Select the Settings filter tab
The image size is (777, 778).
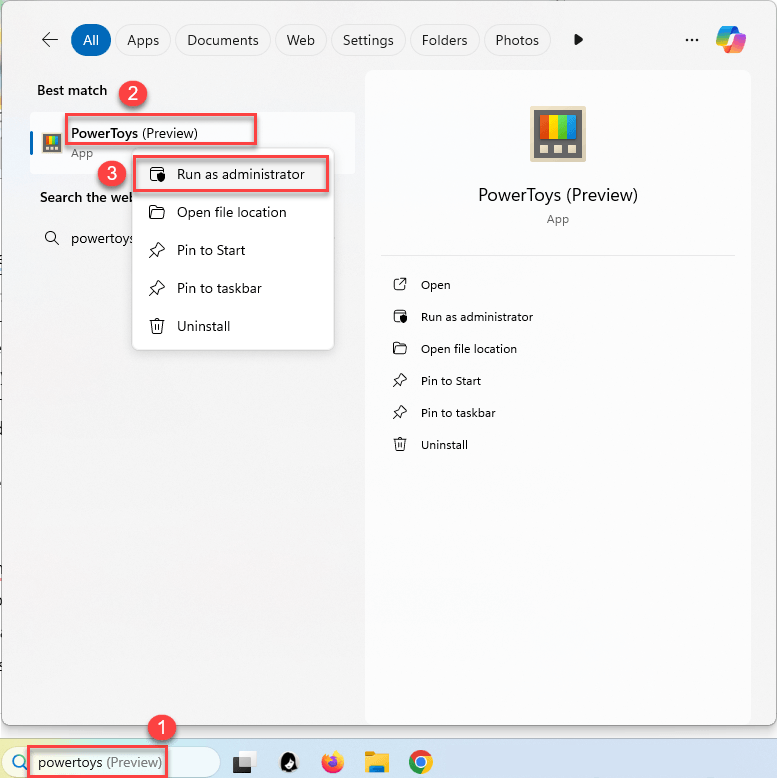(x=368, y=40)
